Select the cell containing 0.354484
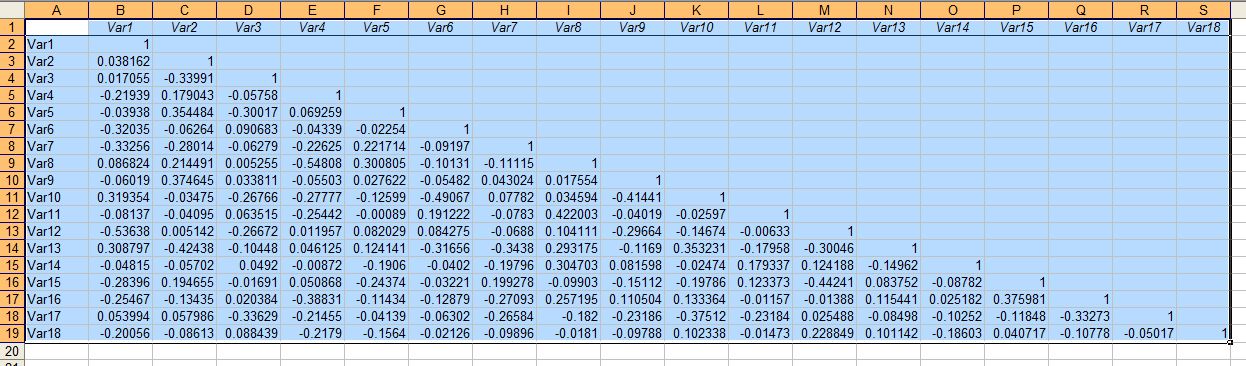This screenshot has width=1246, height=366. [x=184, y=112]
